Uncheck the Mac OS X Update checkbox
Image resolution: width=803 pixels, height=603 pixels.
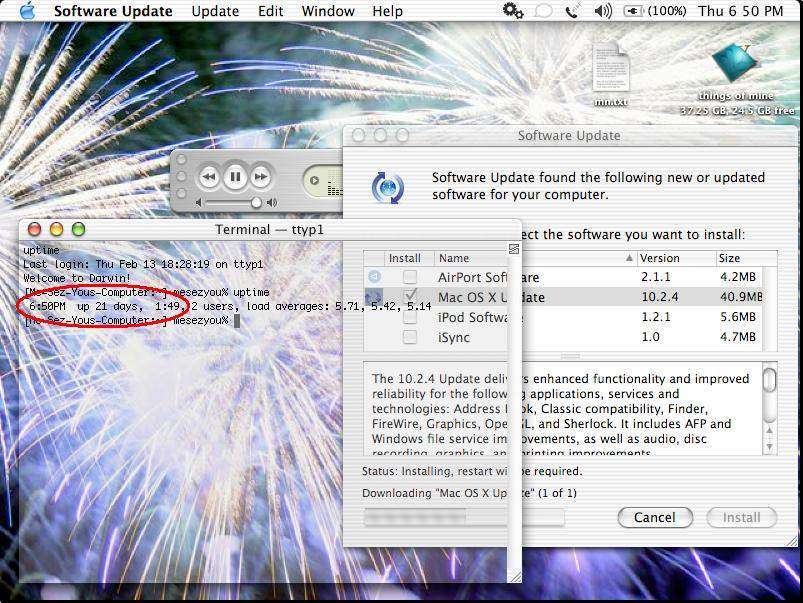tap(410, 297)
